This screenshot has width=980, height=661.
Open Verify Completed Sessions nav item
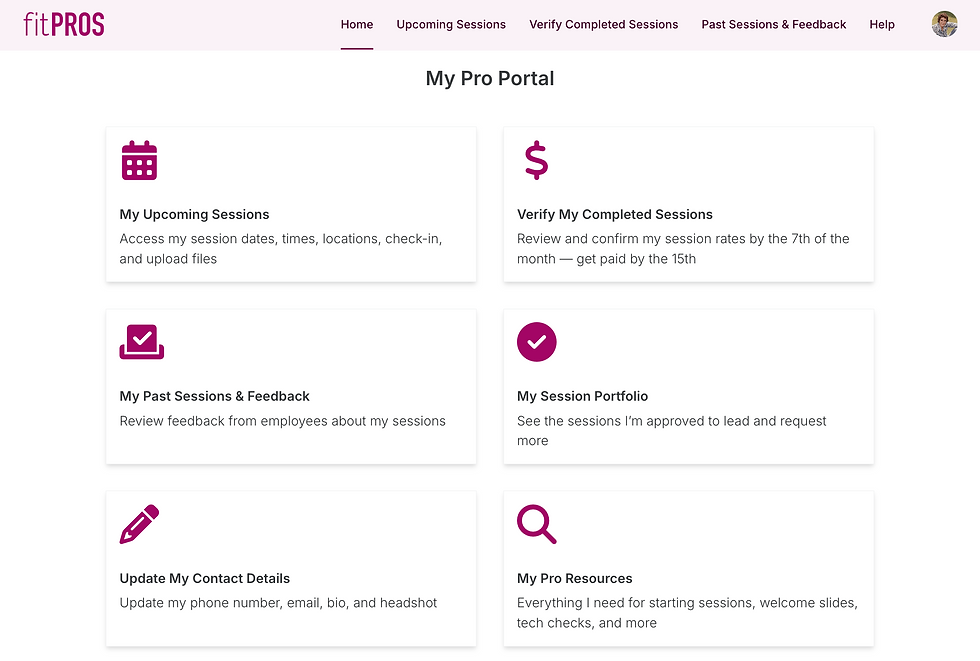tap(604, 24)
